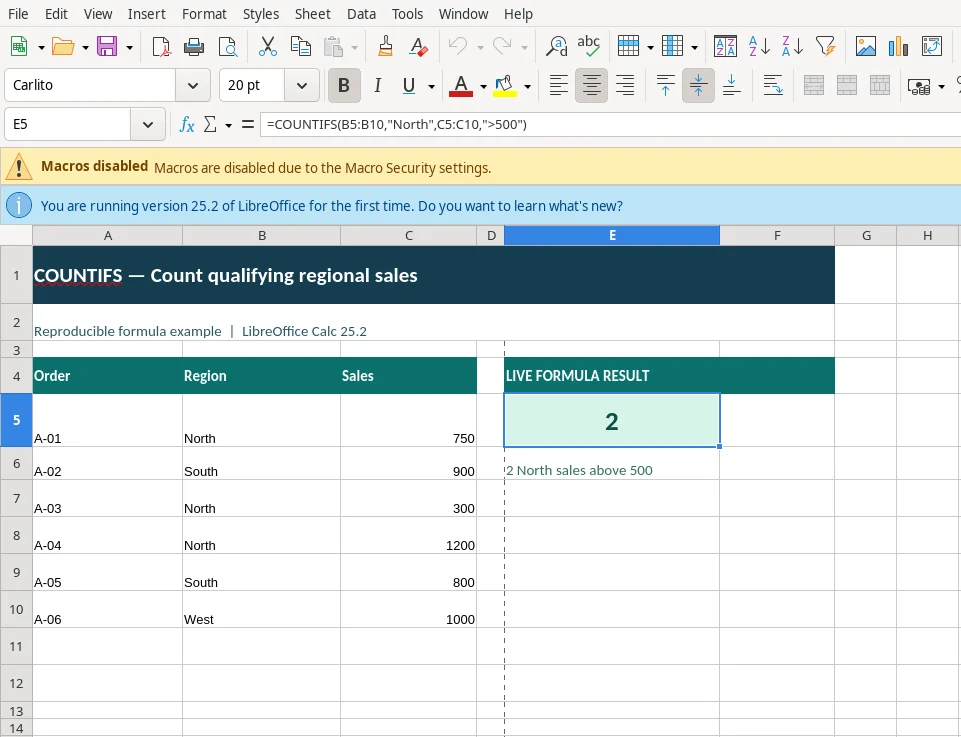Open Find & Replace icon
Image resolution: width=961 pixels, height=737 pixels.
pos(556,47)
